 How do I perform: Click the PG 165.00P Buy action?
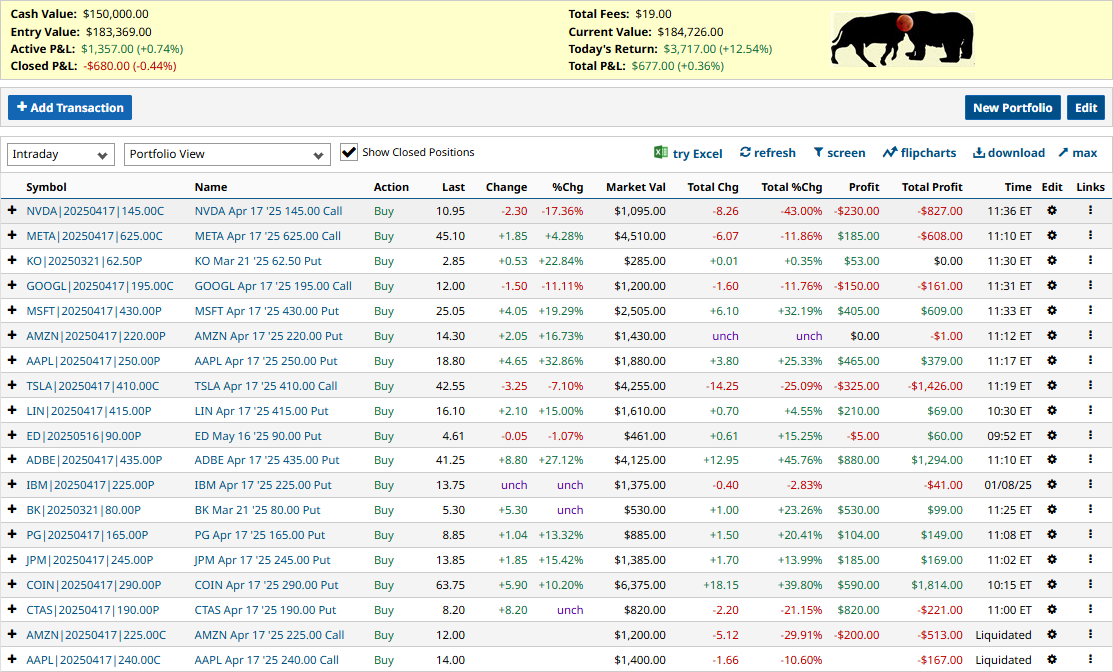pyautogui.click(x=384, y=535)
